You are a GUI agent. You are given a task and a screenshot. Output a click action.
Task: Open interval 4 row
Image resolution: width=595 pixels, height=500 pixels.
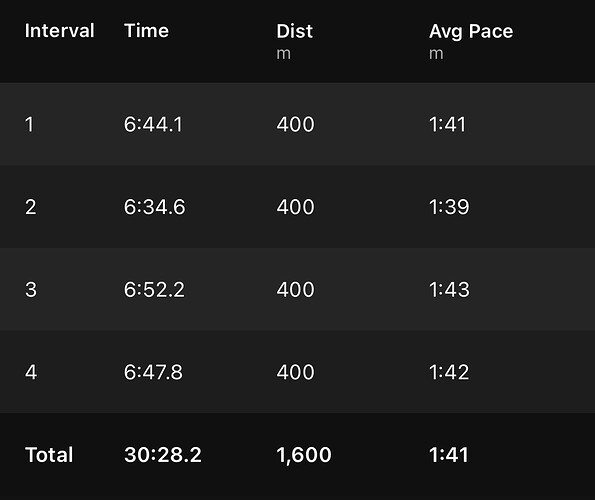pyautogui.click(x=298, y=372)
